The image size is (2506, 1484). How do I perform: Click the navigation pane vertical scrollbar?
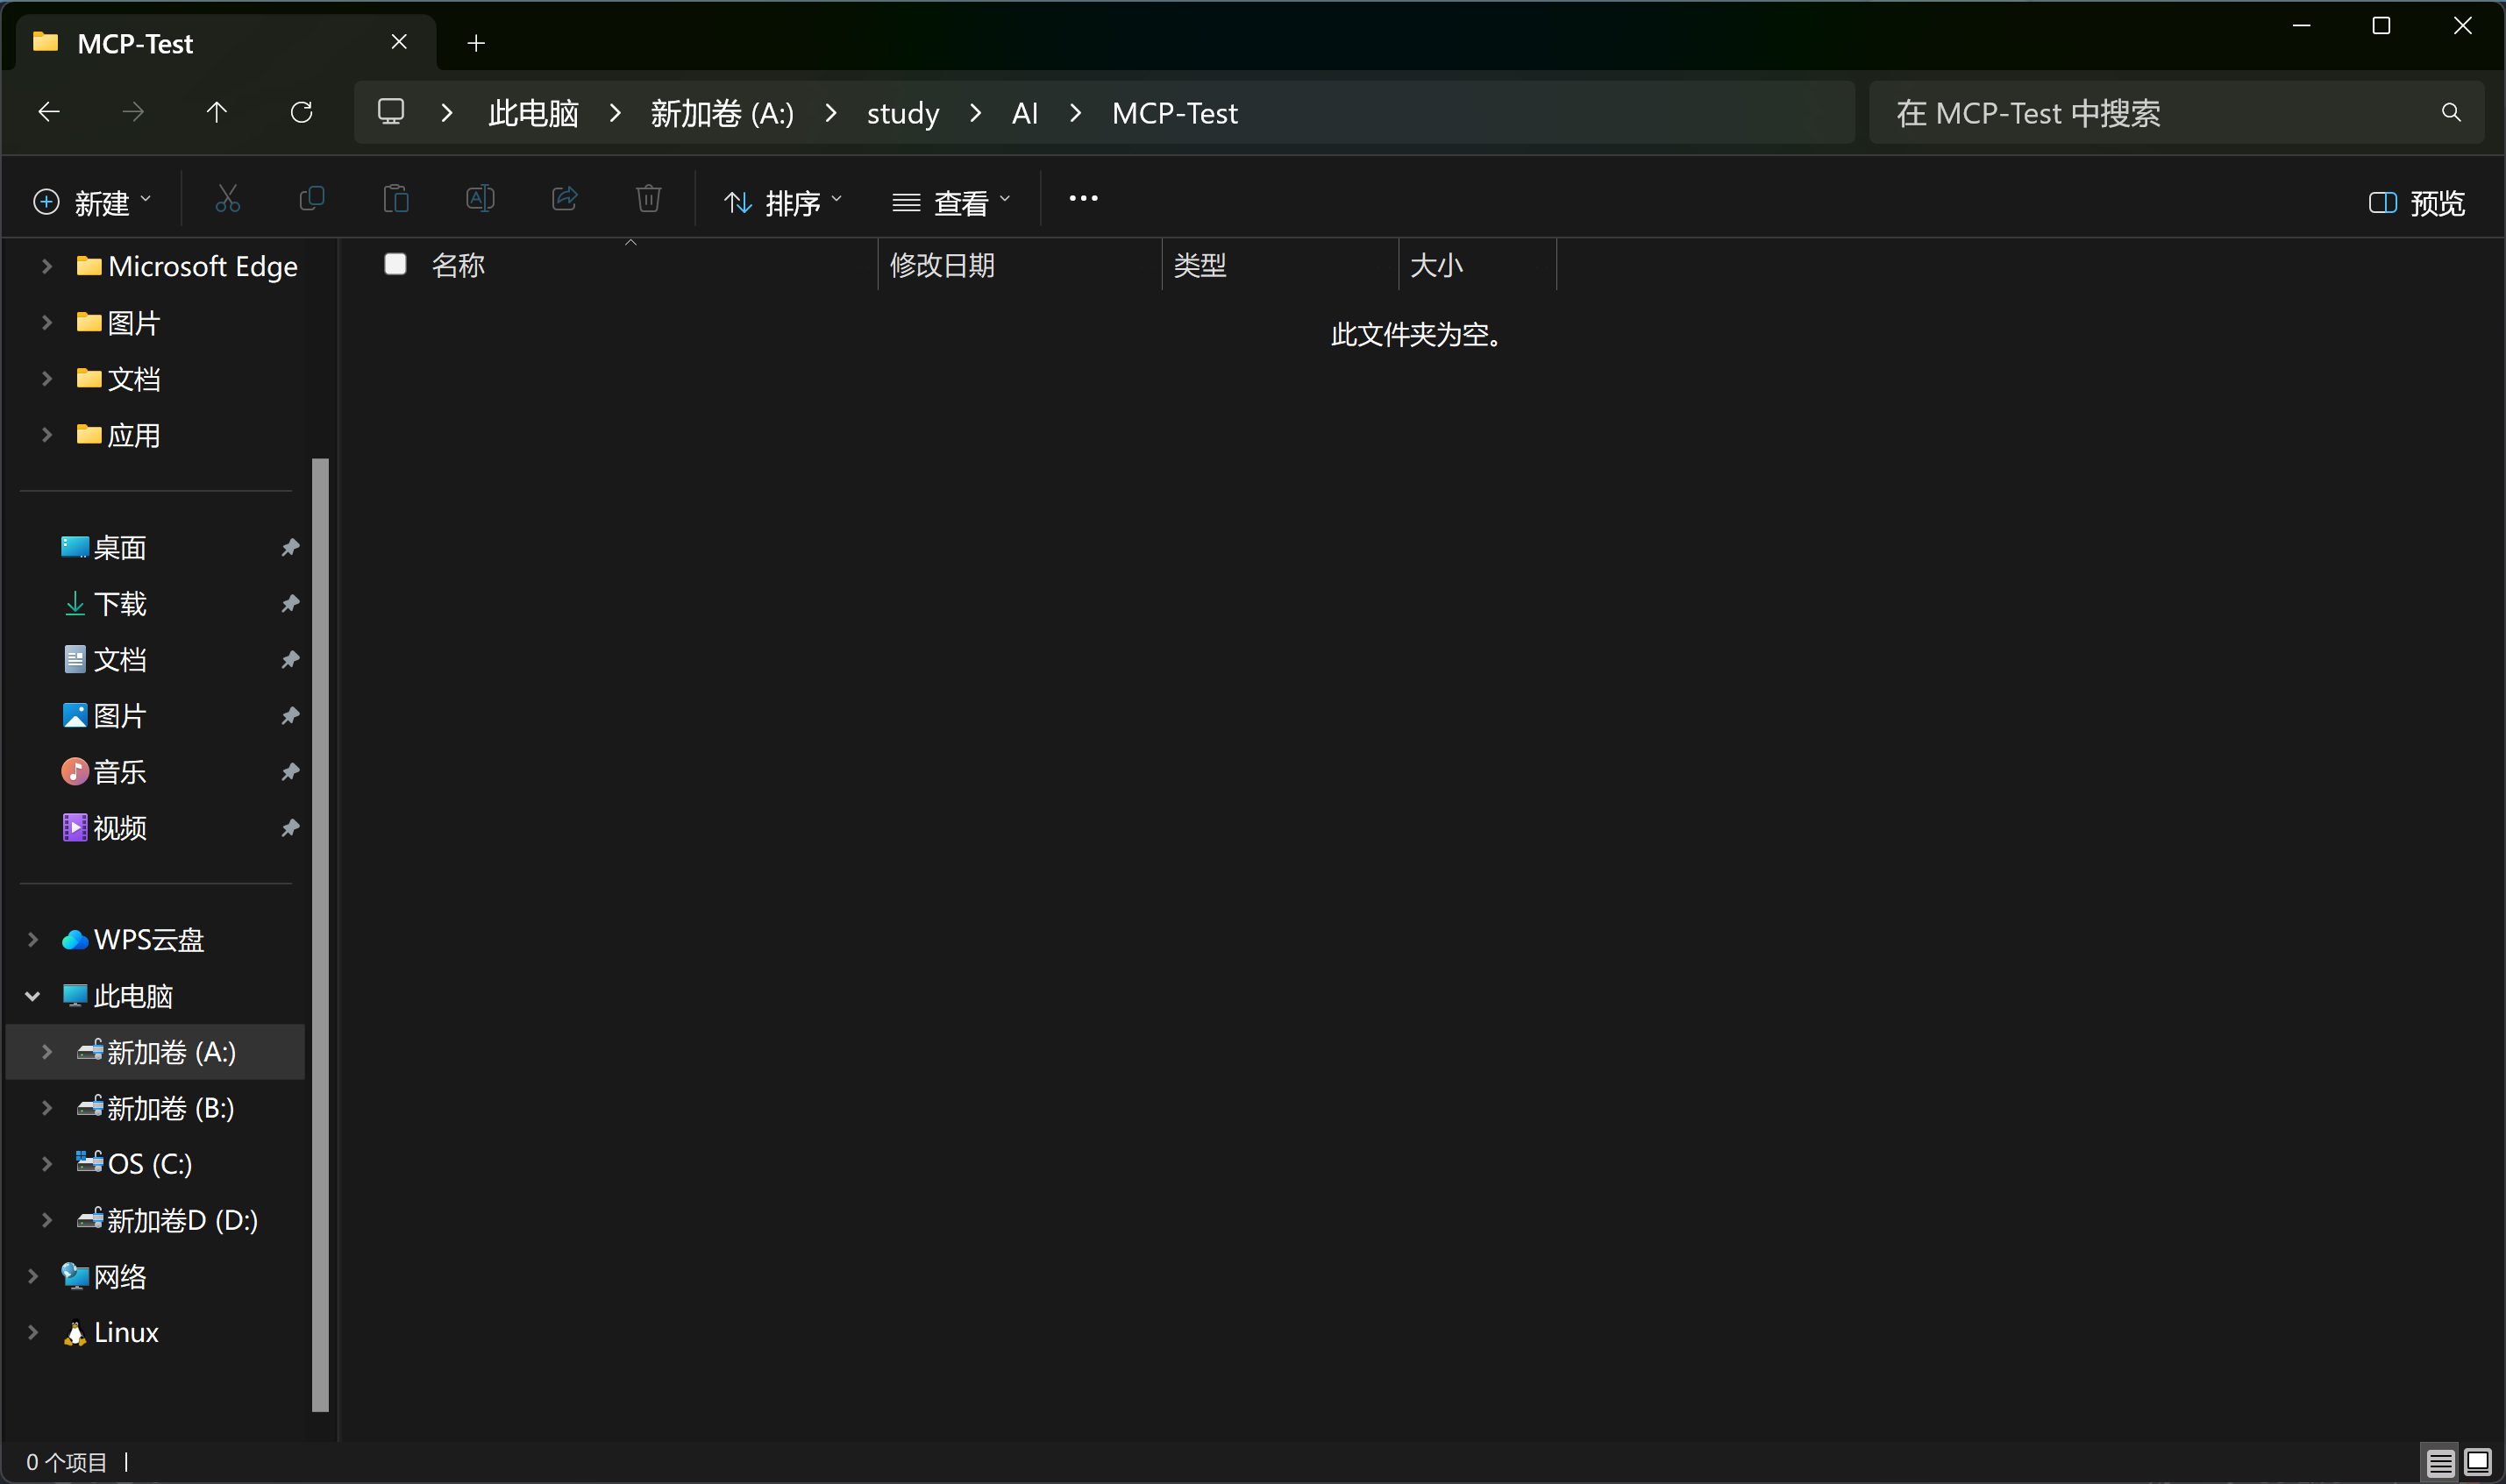(320, 934)
